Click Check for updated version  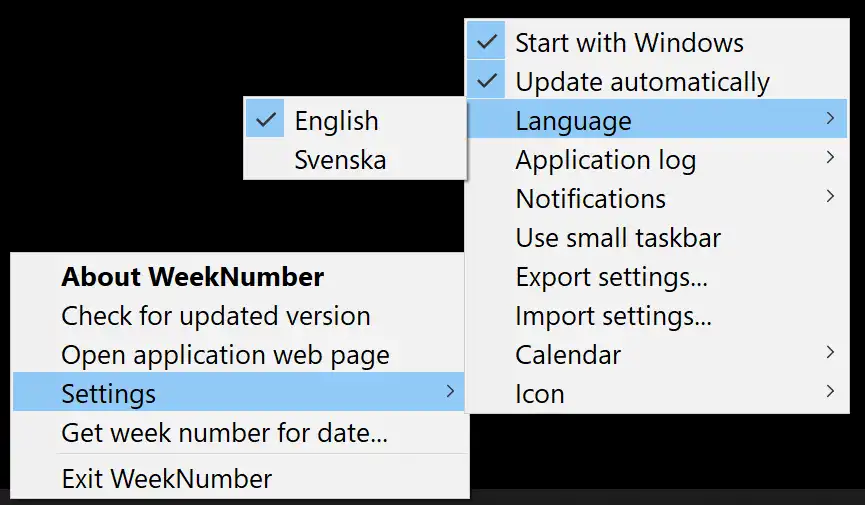coord(216,316)
